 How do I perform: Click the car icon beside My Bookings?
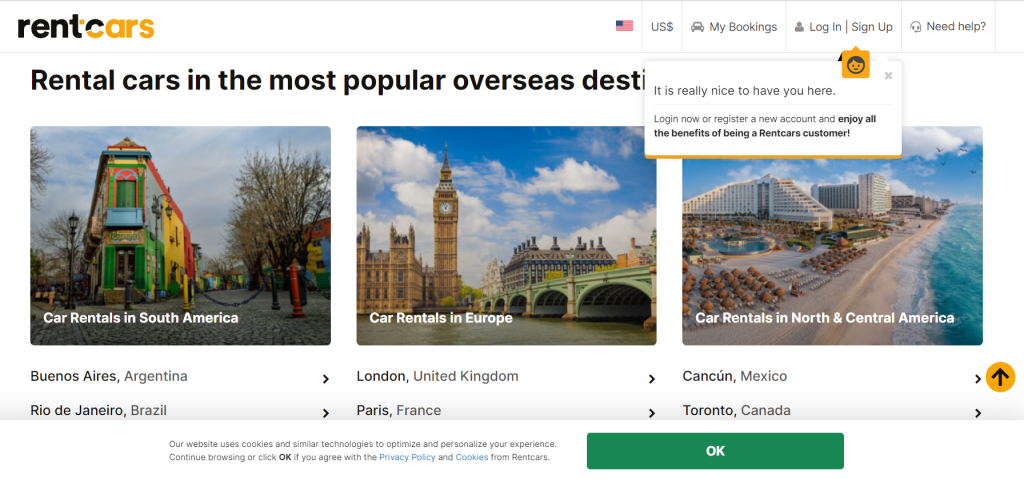(x=697, y=27)
